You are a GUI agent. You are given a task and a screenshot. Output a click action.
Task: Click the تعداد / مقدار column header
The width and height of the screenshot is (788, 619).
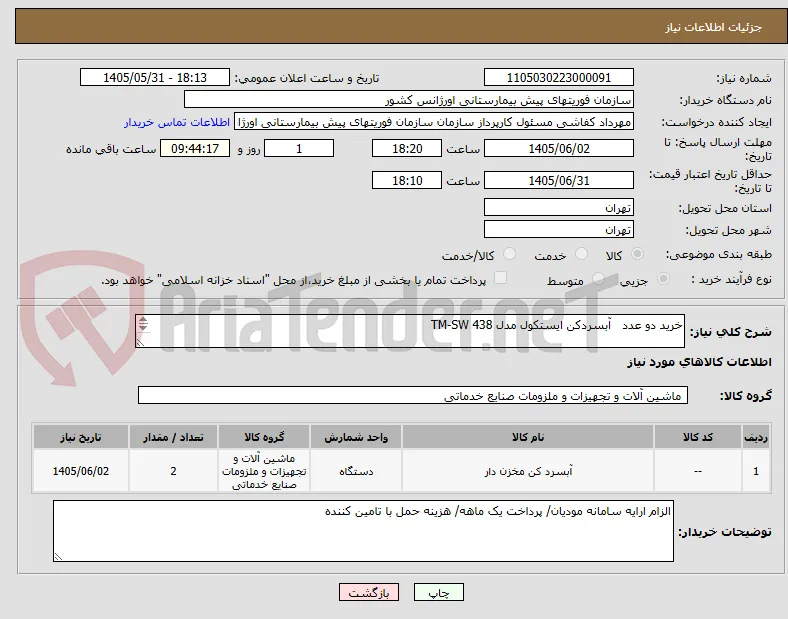[x=173, y=437]
